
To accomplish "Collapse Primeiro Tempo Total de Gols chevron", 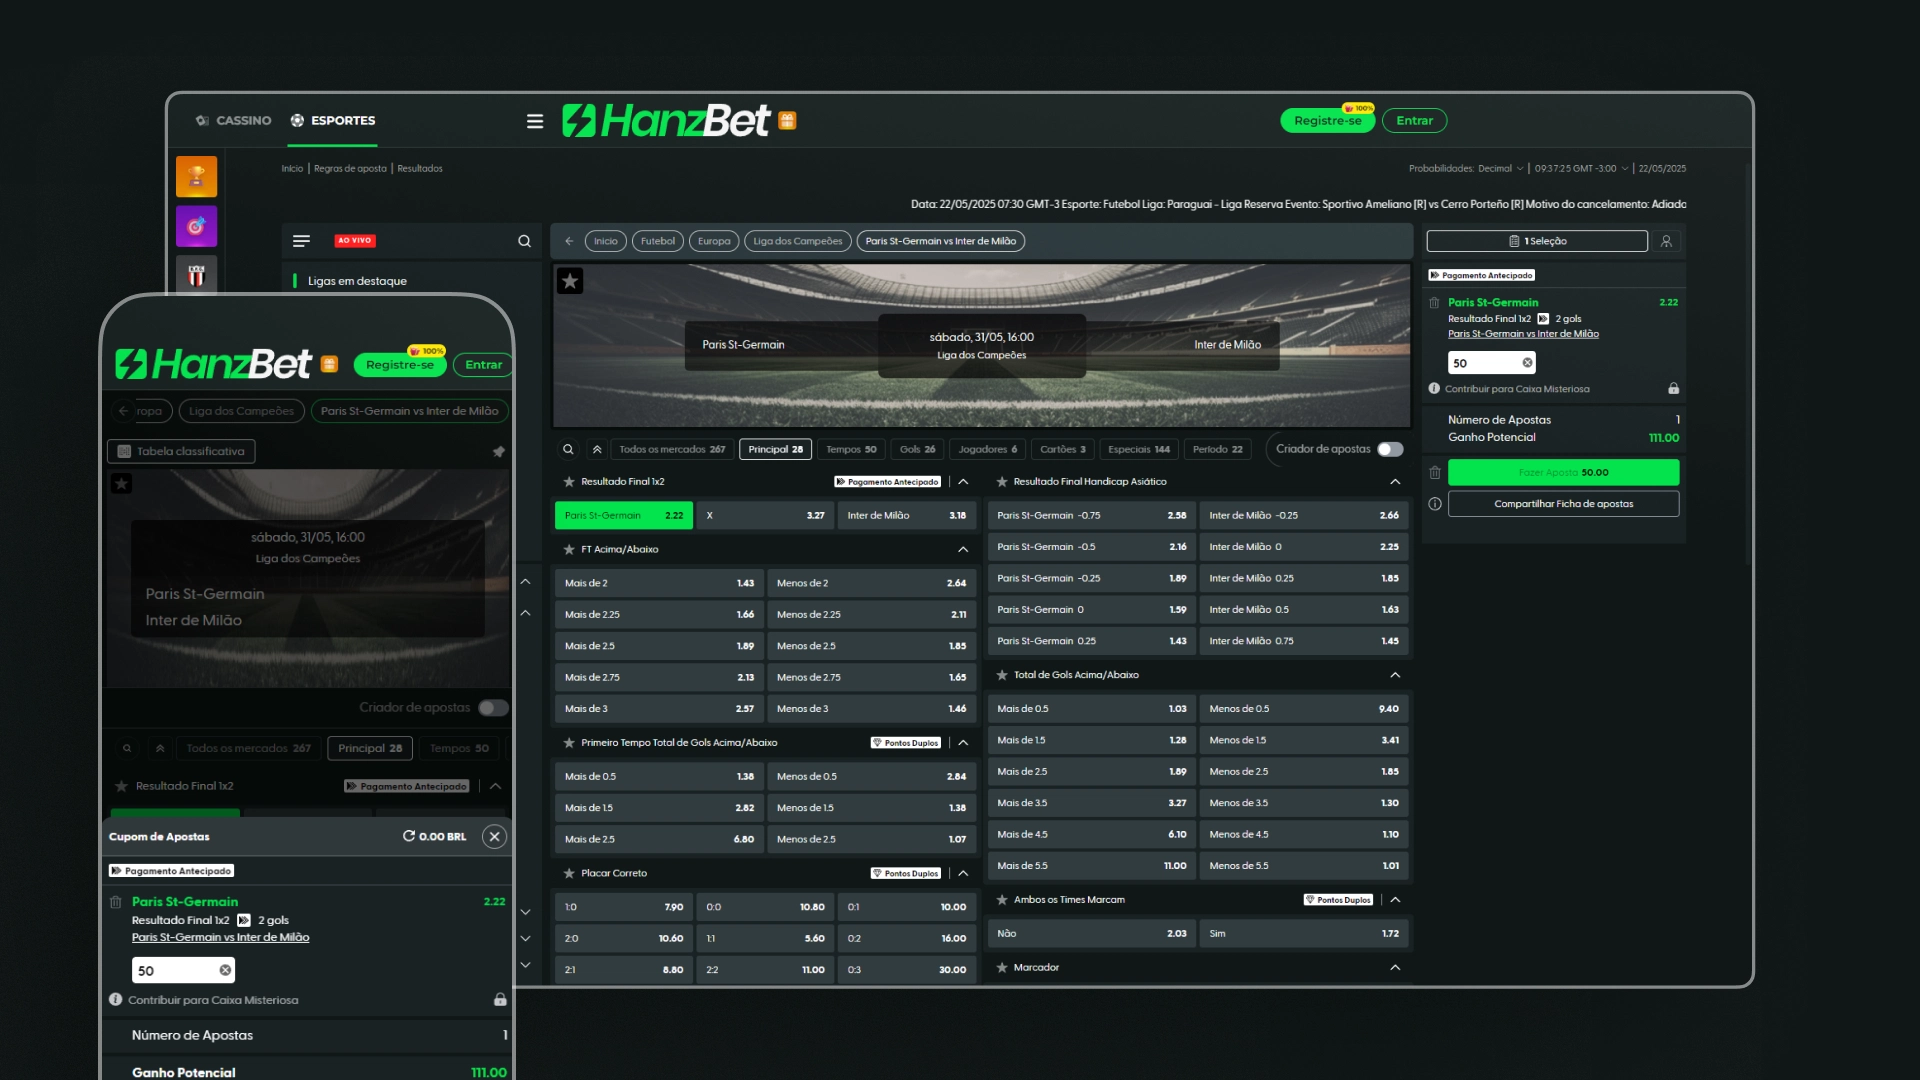I will click(x=963, y=742).
